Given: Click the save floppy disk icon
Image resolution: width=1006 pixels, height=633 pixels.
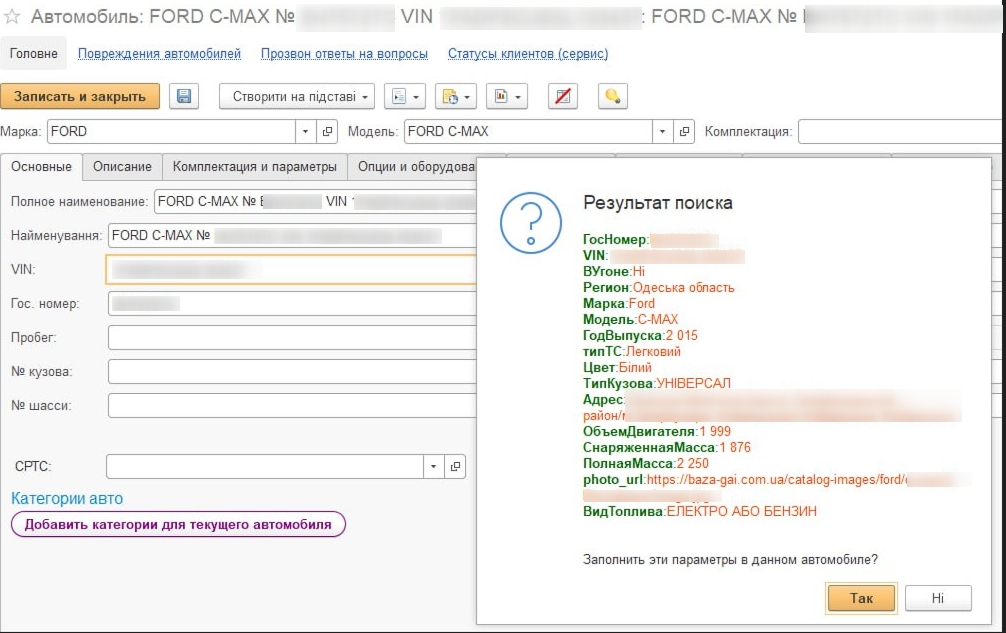Looking at the screenshot, I should (184, 96).
